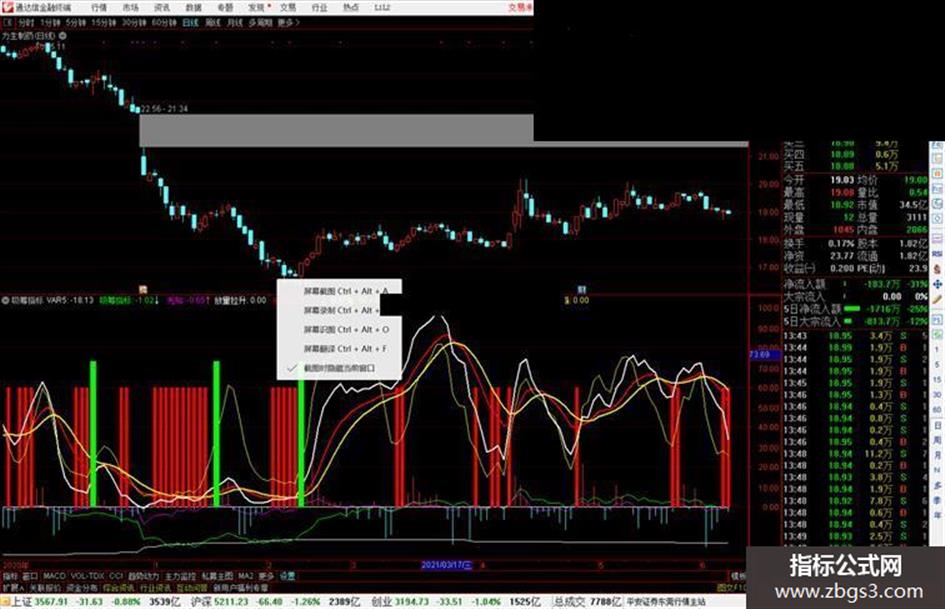This screenshot has height=609, width=945.
Task: Open the 综合资讯 tab
Action: 118,588
